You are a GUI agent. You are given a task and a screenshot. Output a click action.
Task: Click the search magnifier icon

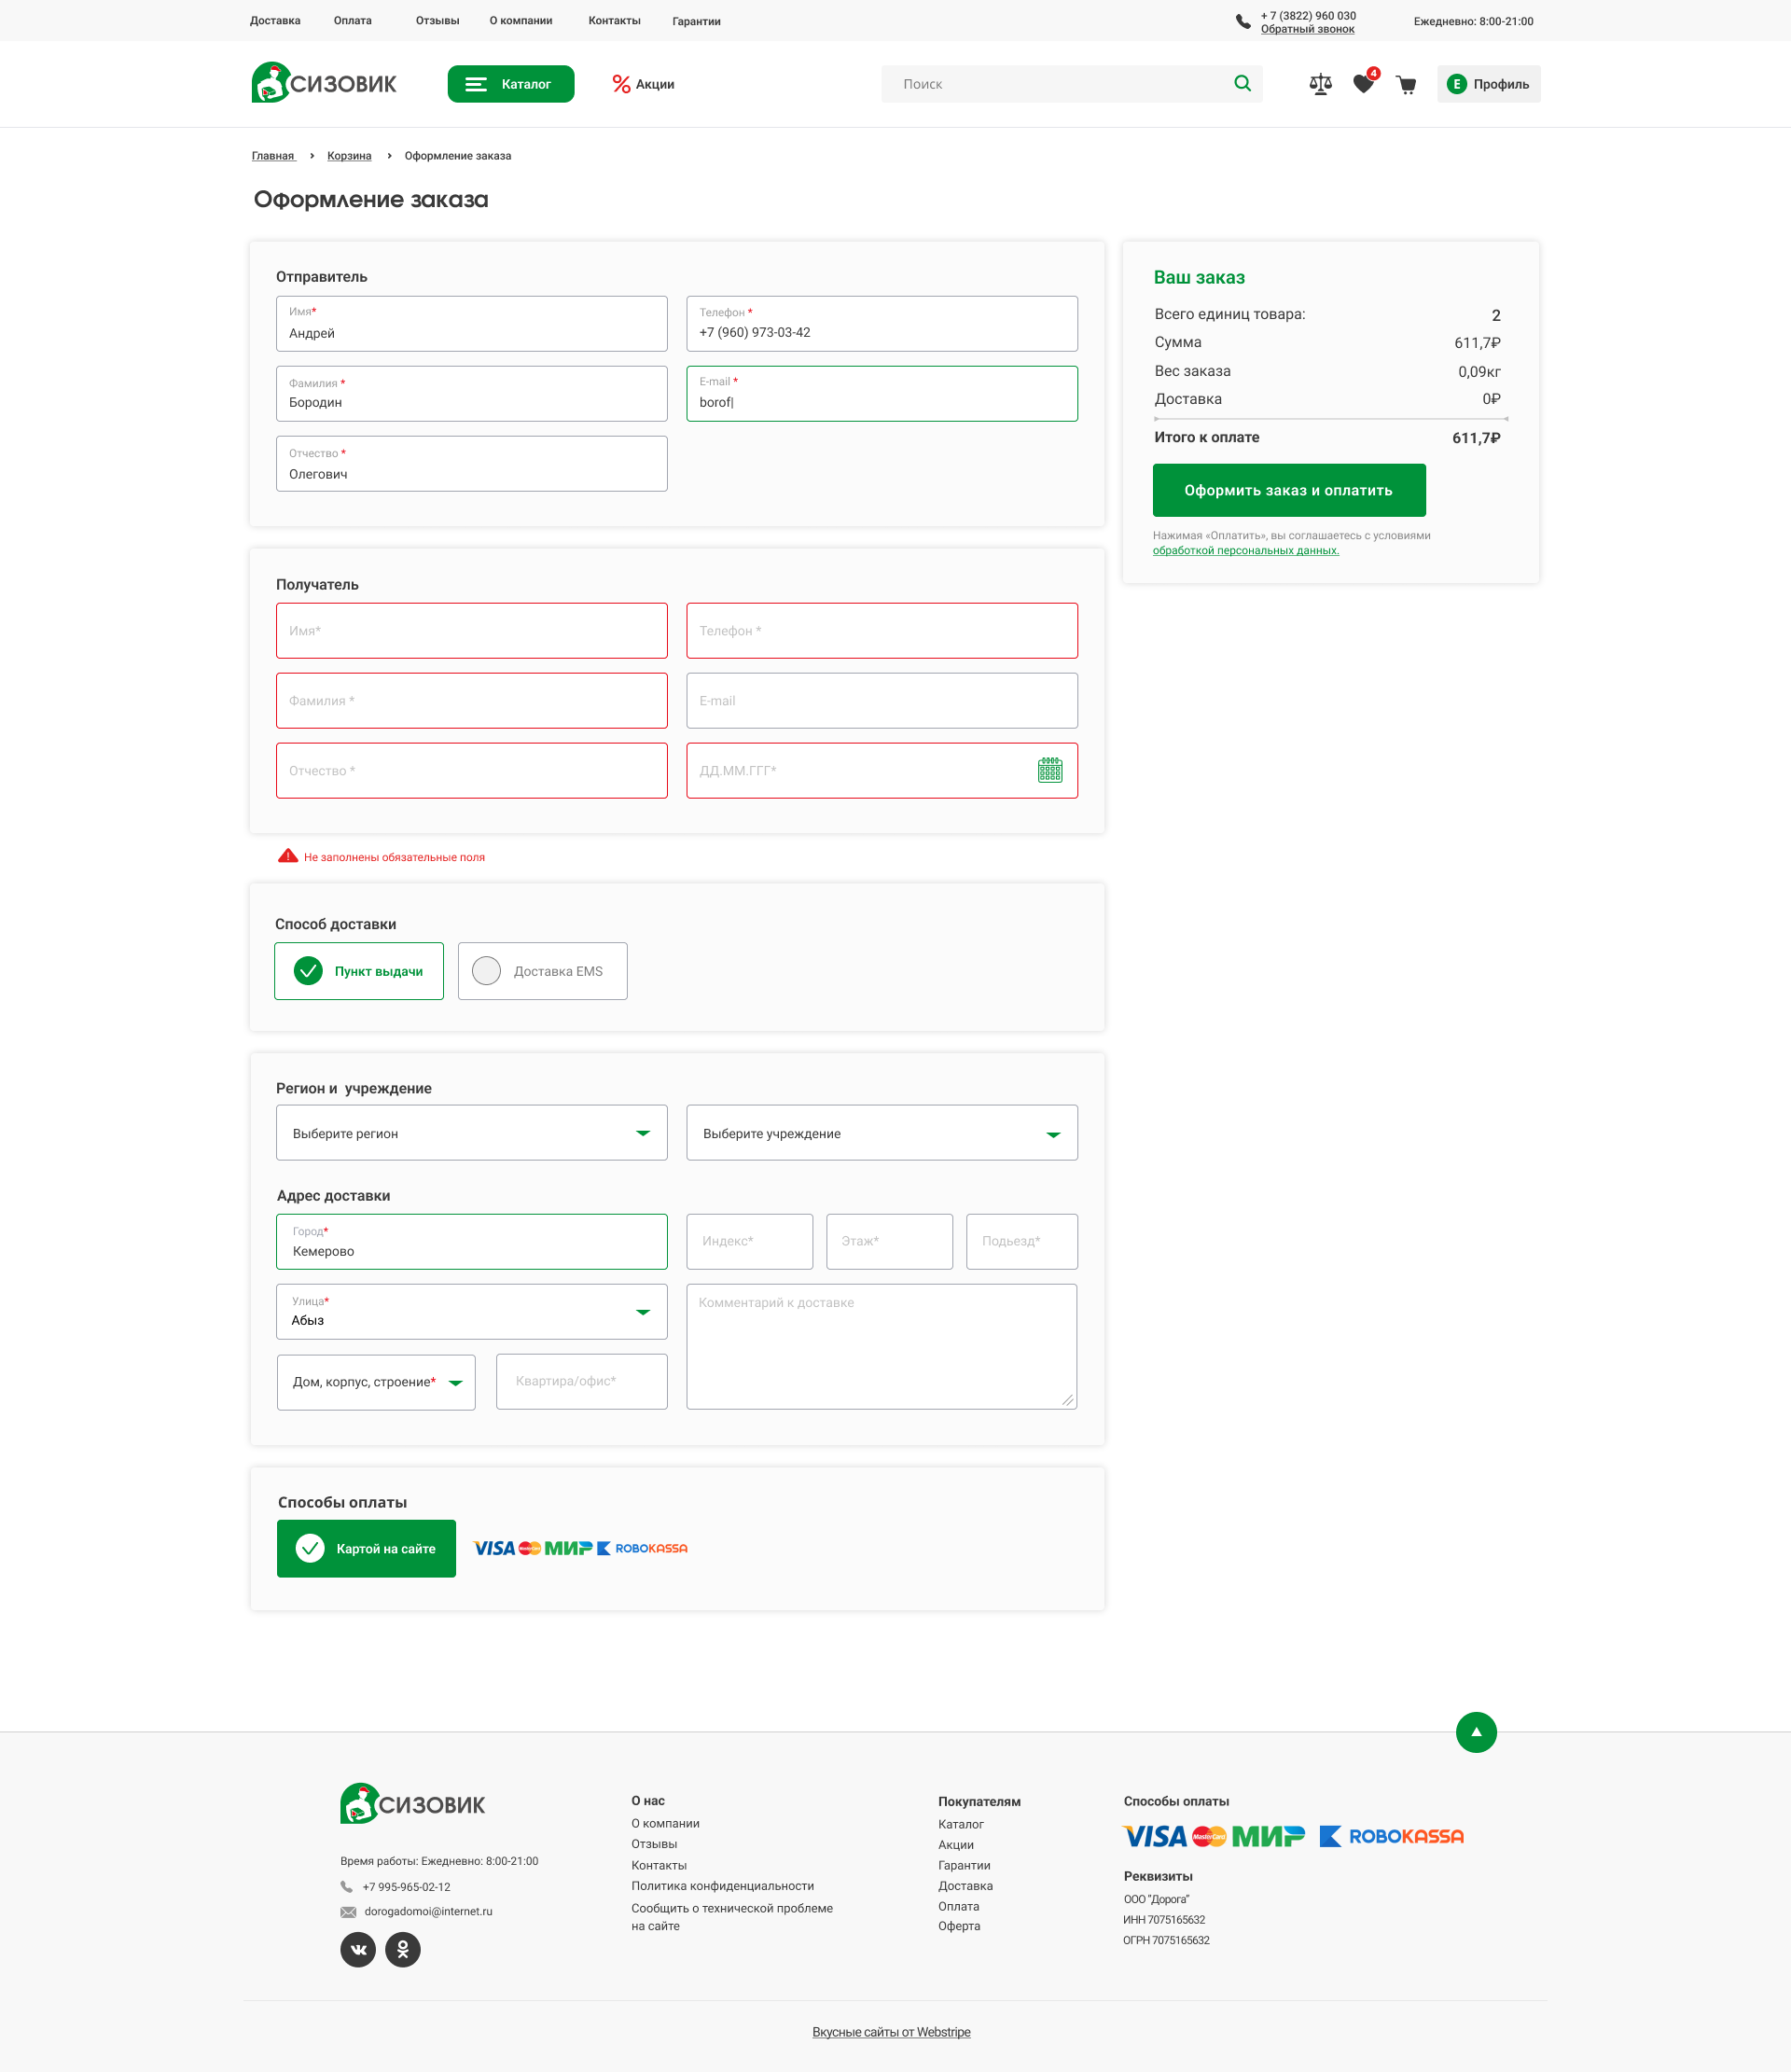(x=1242, y=84)
